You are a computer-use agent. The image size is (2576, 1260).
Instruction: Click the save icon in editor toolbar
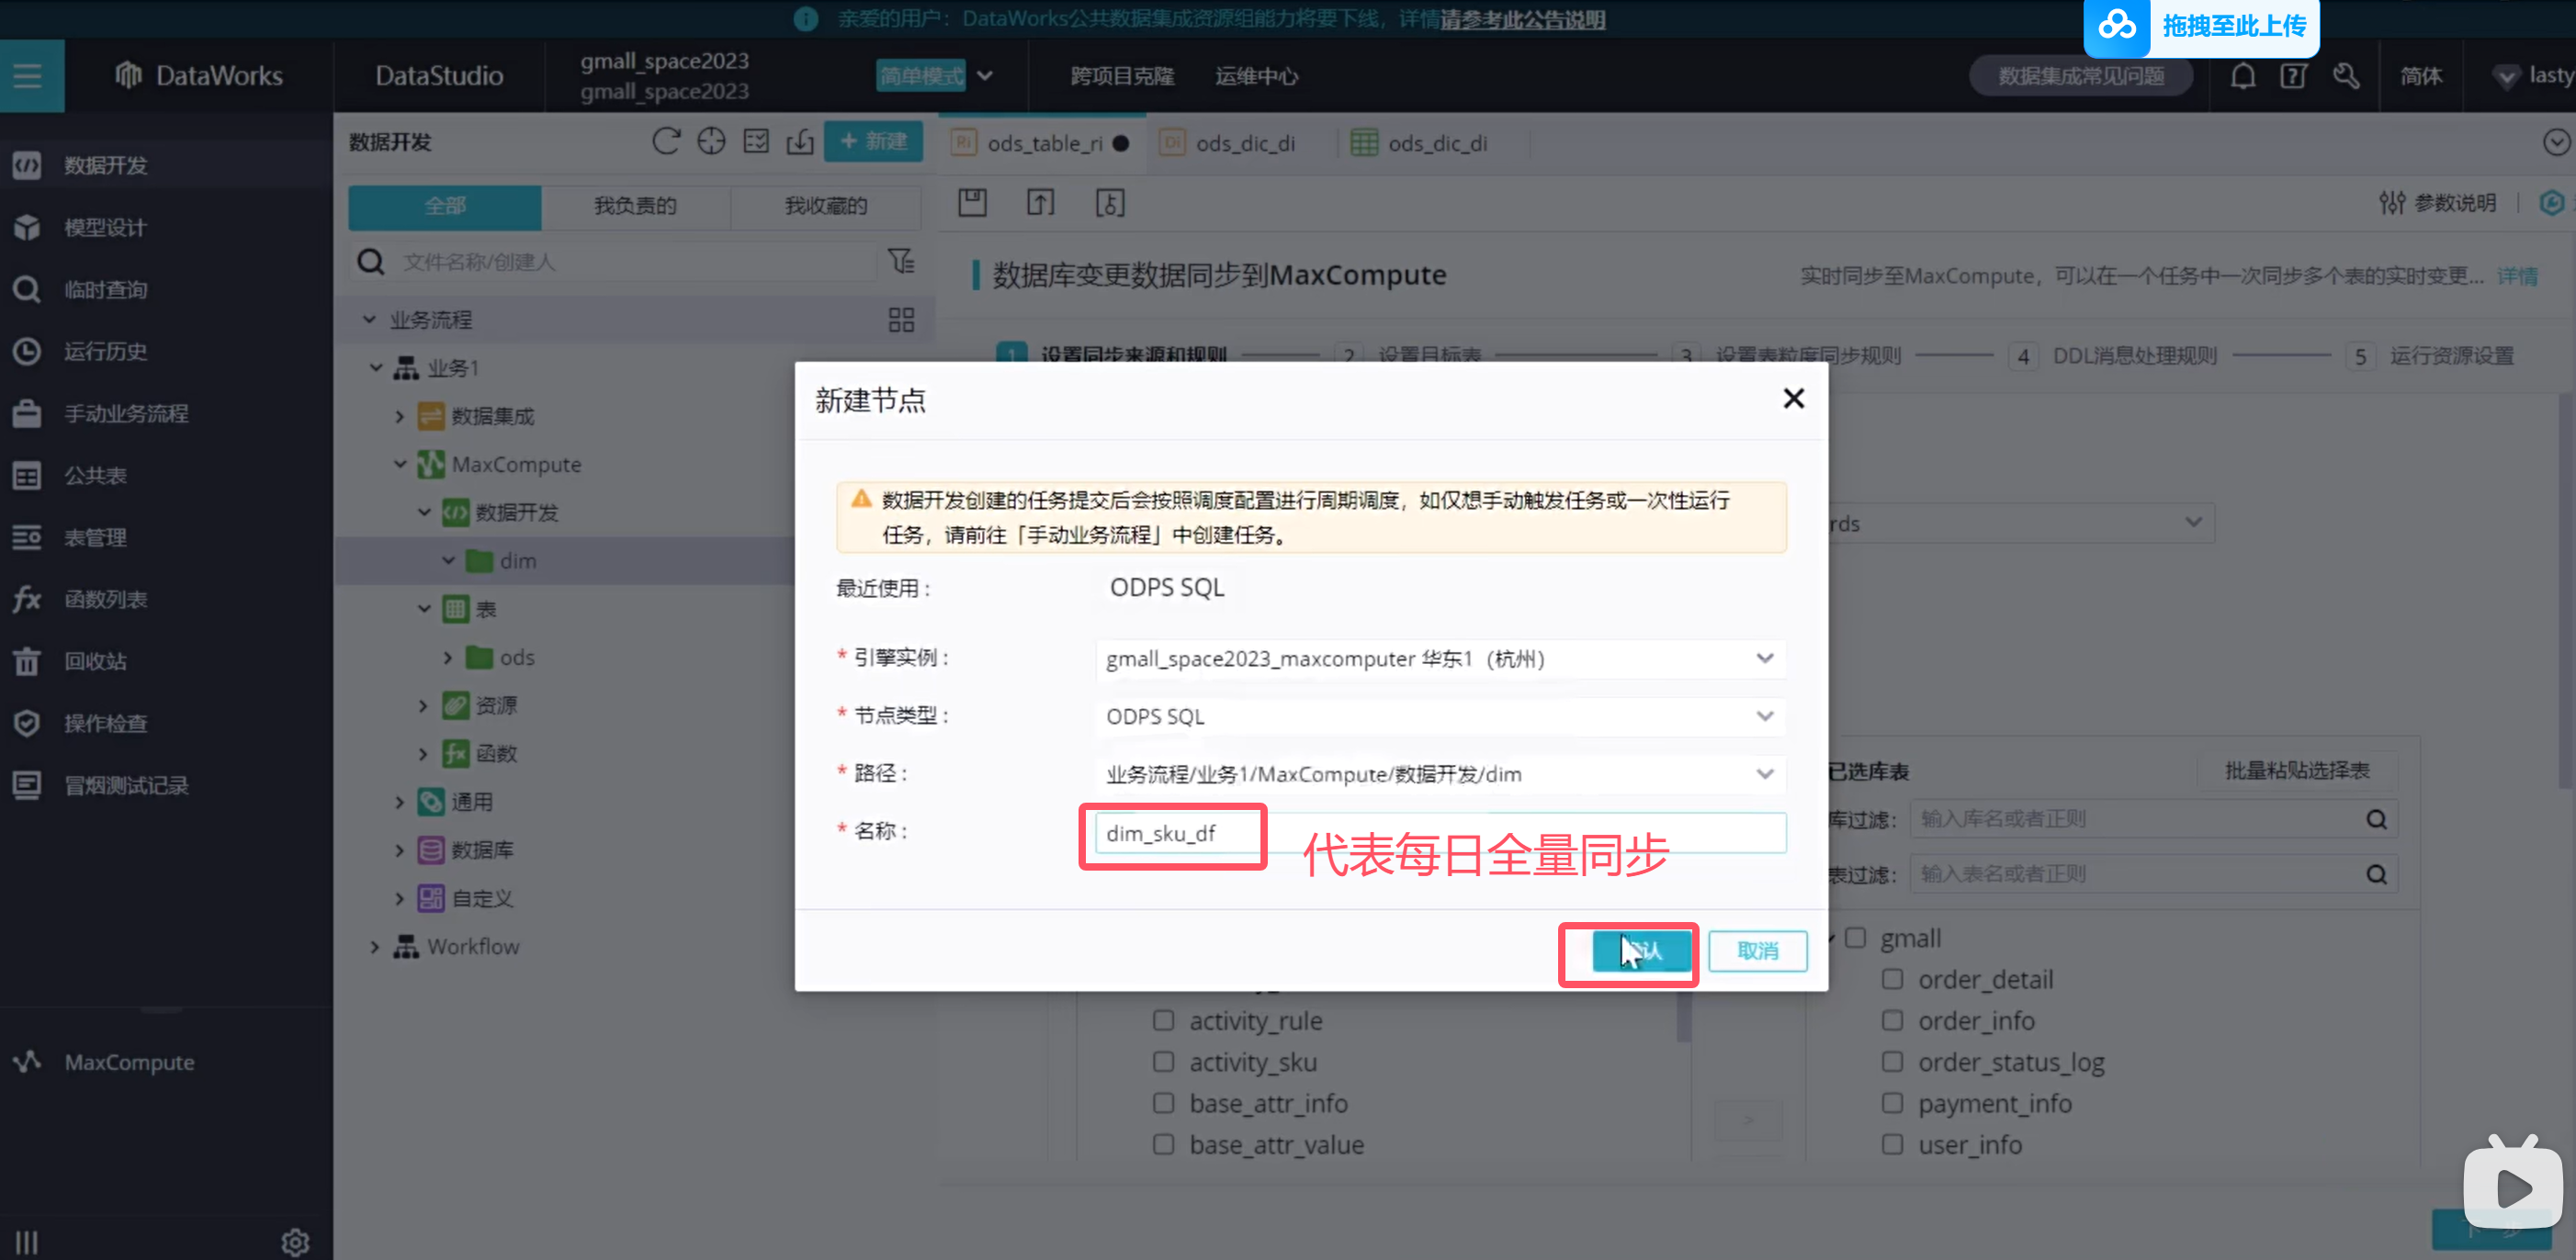pyautogui.click(x=972, y=203)
